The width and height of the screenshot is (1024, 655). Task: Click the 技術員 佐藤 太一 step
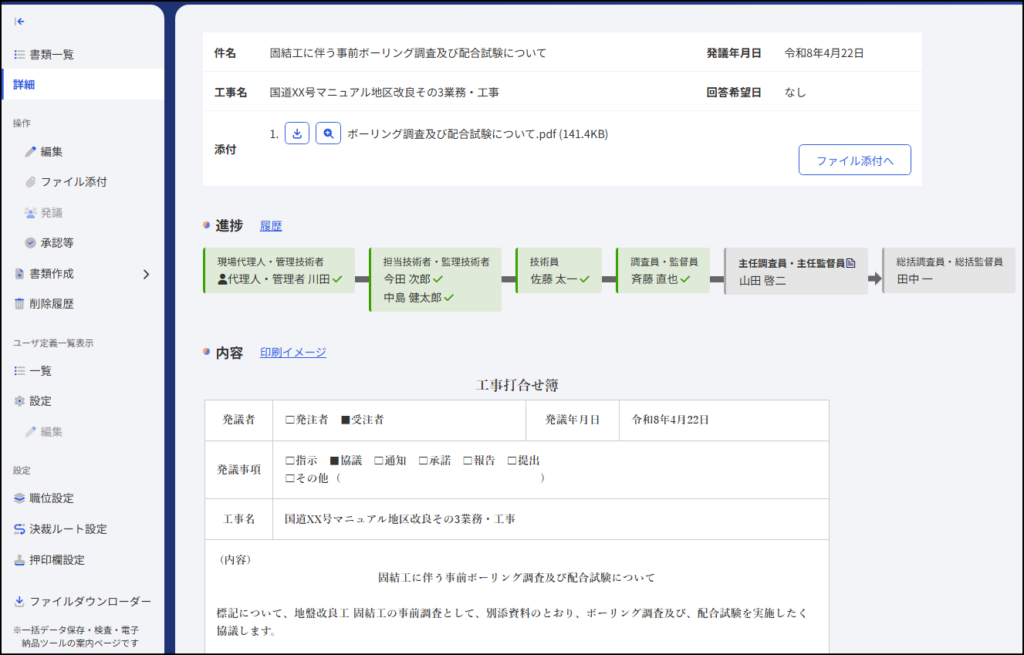point(559,270)
